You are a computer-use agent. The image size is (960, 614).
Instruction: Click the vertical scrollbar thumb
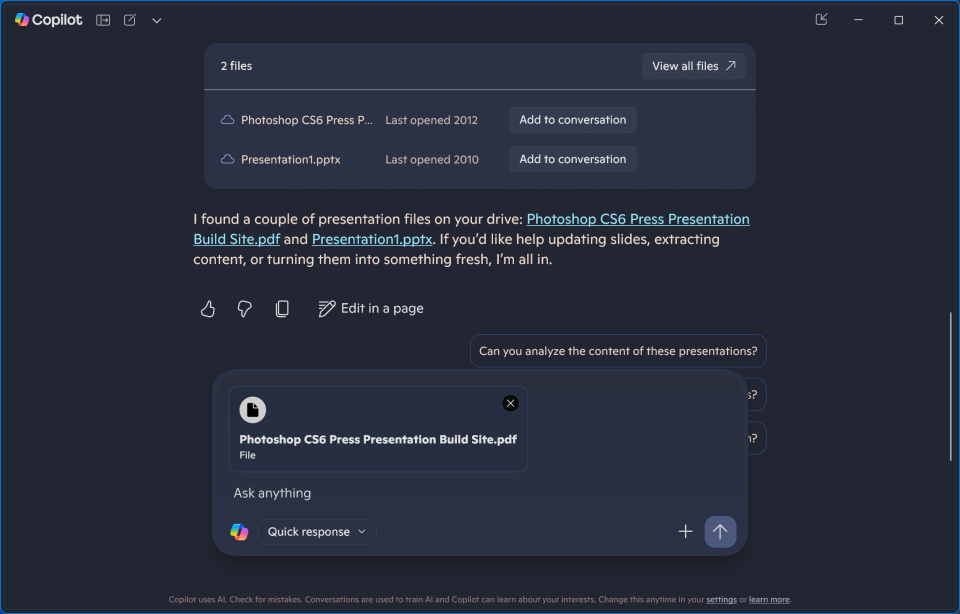(950, 387)
